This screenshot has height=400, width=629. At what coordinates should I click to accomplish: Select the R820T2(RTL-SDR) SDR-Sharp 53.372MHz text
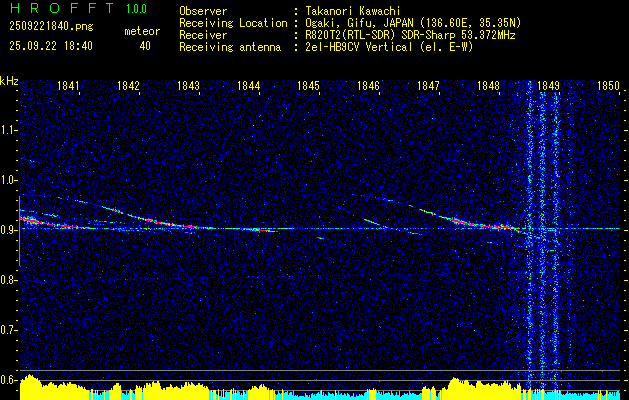(410, 35)
